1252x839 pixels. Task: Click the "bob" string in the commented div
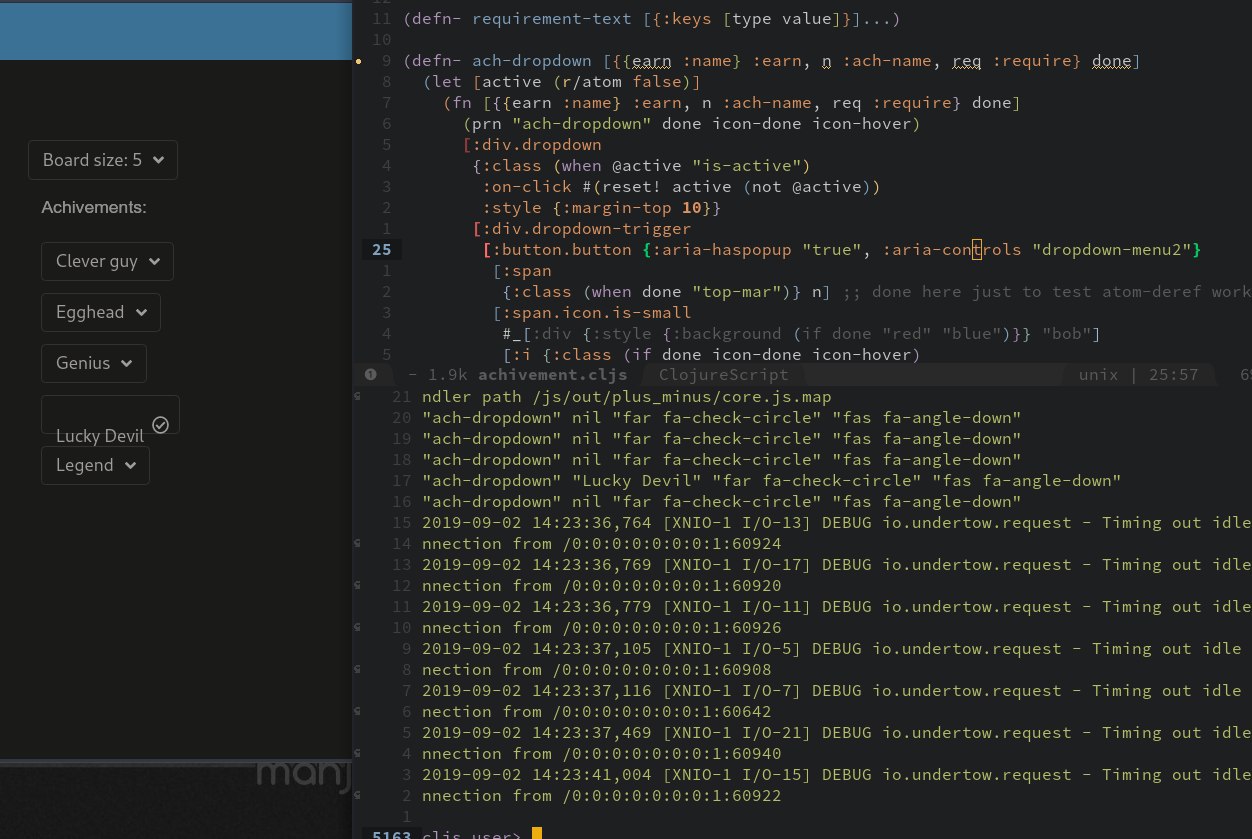[x=1064, y=334]
